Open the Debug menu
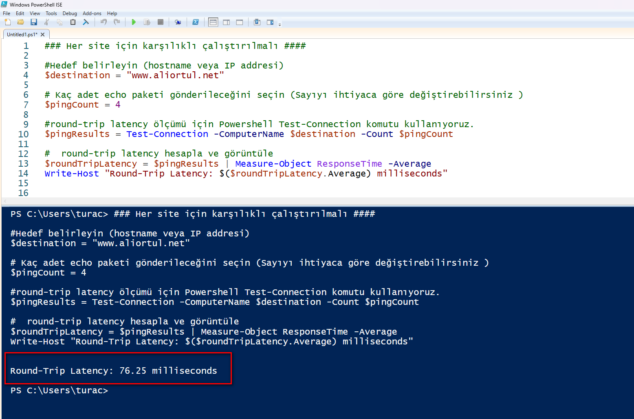The height and width of the screenshot is (419, 634). point(70,13)
